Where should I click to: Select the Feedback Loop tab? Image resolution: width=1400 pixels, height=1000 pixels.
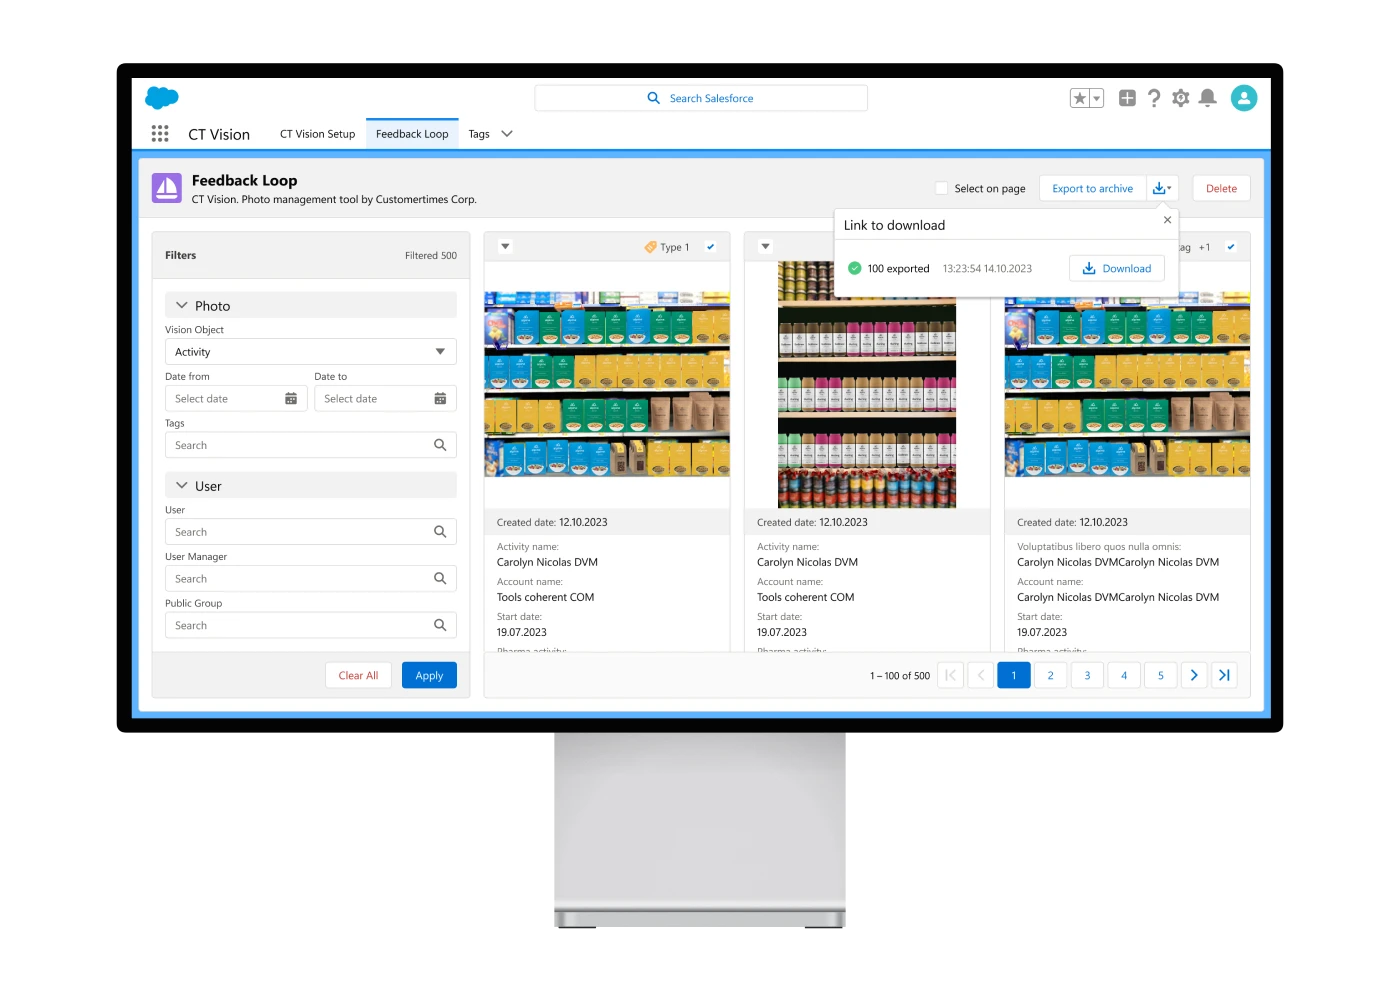click(412, 134)
